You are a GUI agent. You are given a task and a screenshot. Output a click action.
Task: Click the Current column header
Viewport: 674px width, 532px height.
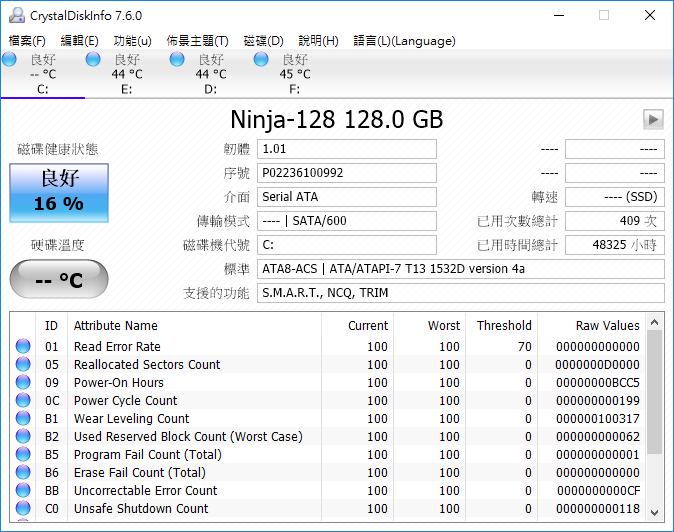(x=357, y=325)
